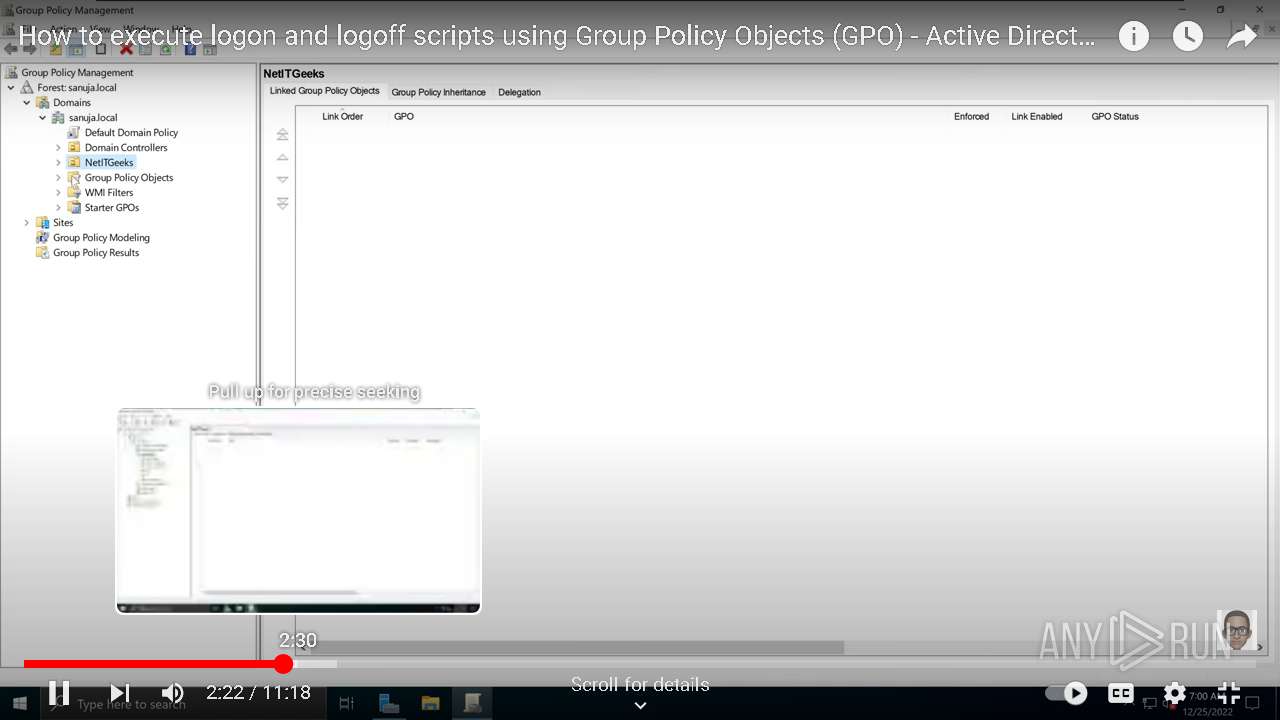Click the red progress bar scrubber

284,664
